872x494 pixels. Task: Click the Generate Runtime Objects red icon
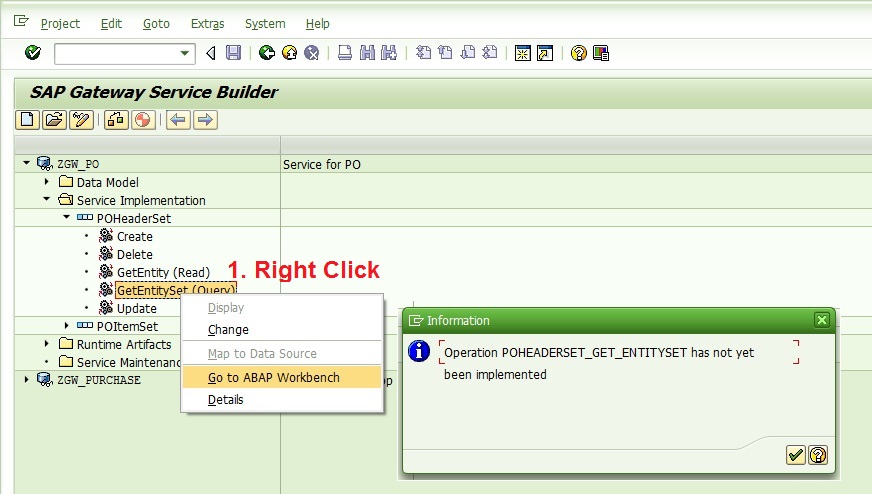[x=143, y=120]
